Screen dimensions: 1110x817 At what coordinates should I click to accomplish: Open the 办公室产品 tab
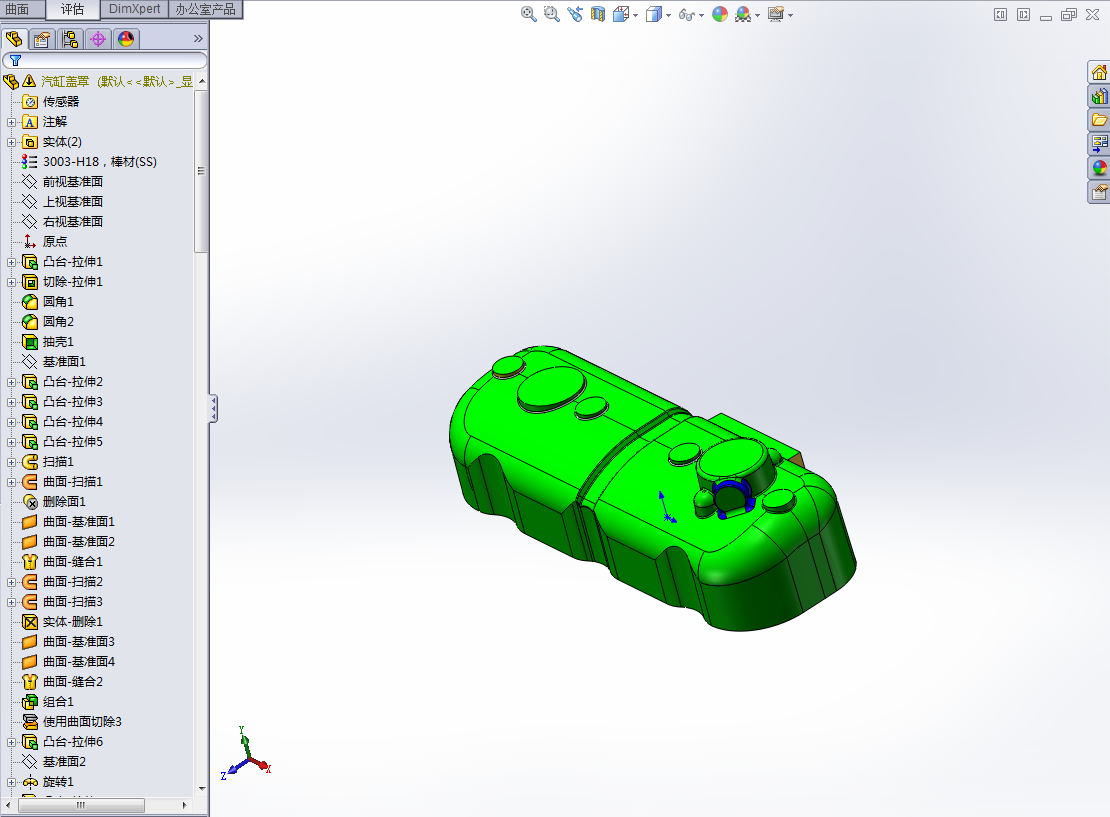(205, 9)
